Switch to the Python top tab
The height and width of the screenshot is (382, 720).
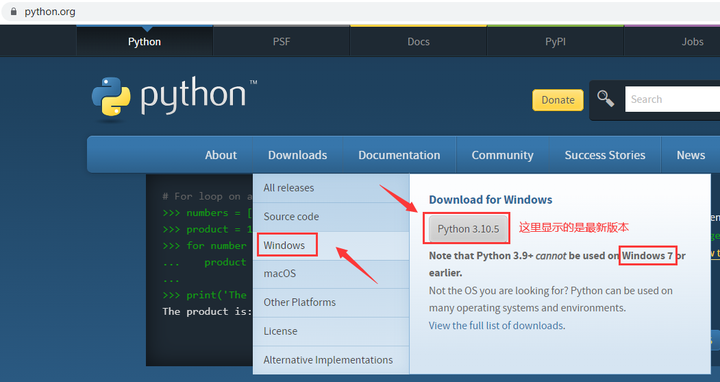click(x=145, y=41)
